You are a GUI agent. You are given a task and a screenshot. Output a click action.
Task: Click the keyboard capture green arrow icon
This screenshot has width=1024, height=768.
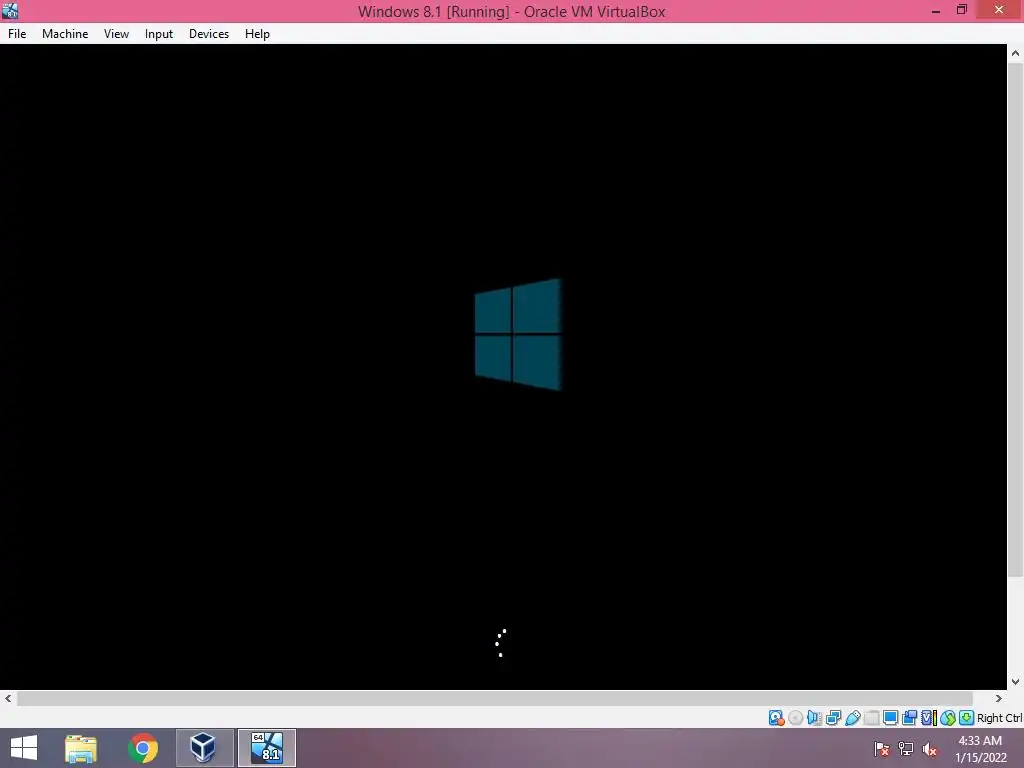pos(967,718)
